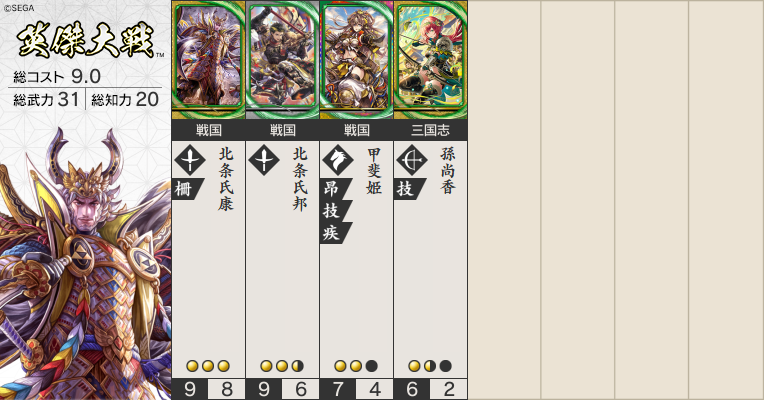Click the 疾 skill badge on 甲斐姫
The image size is (764, 400).
coord(335,233)
